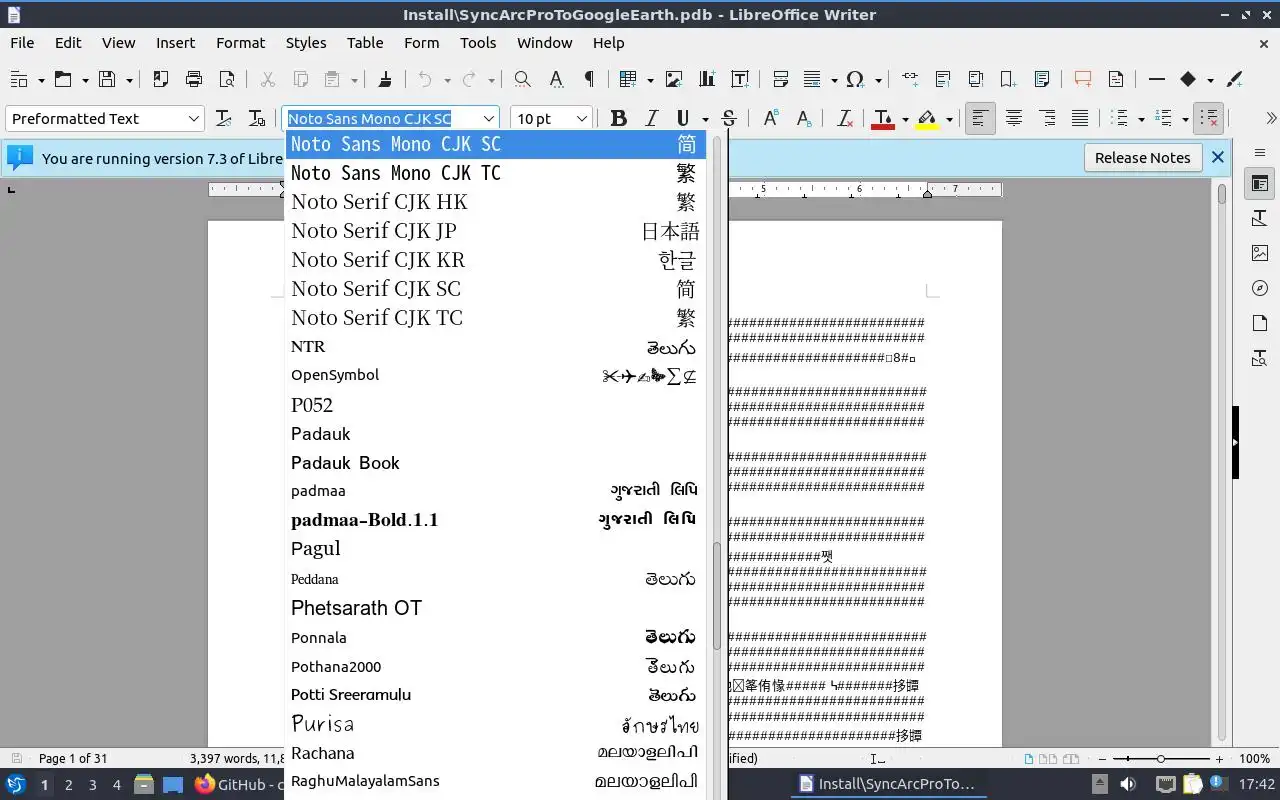Activate Clone Formatting paintbrush

click(x=385, y=79)
